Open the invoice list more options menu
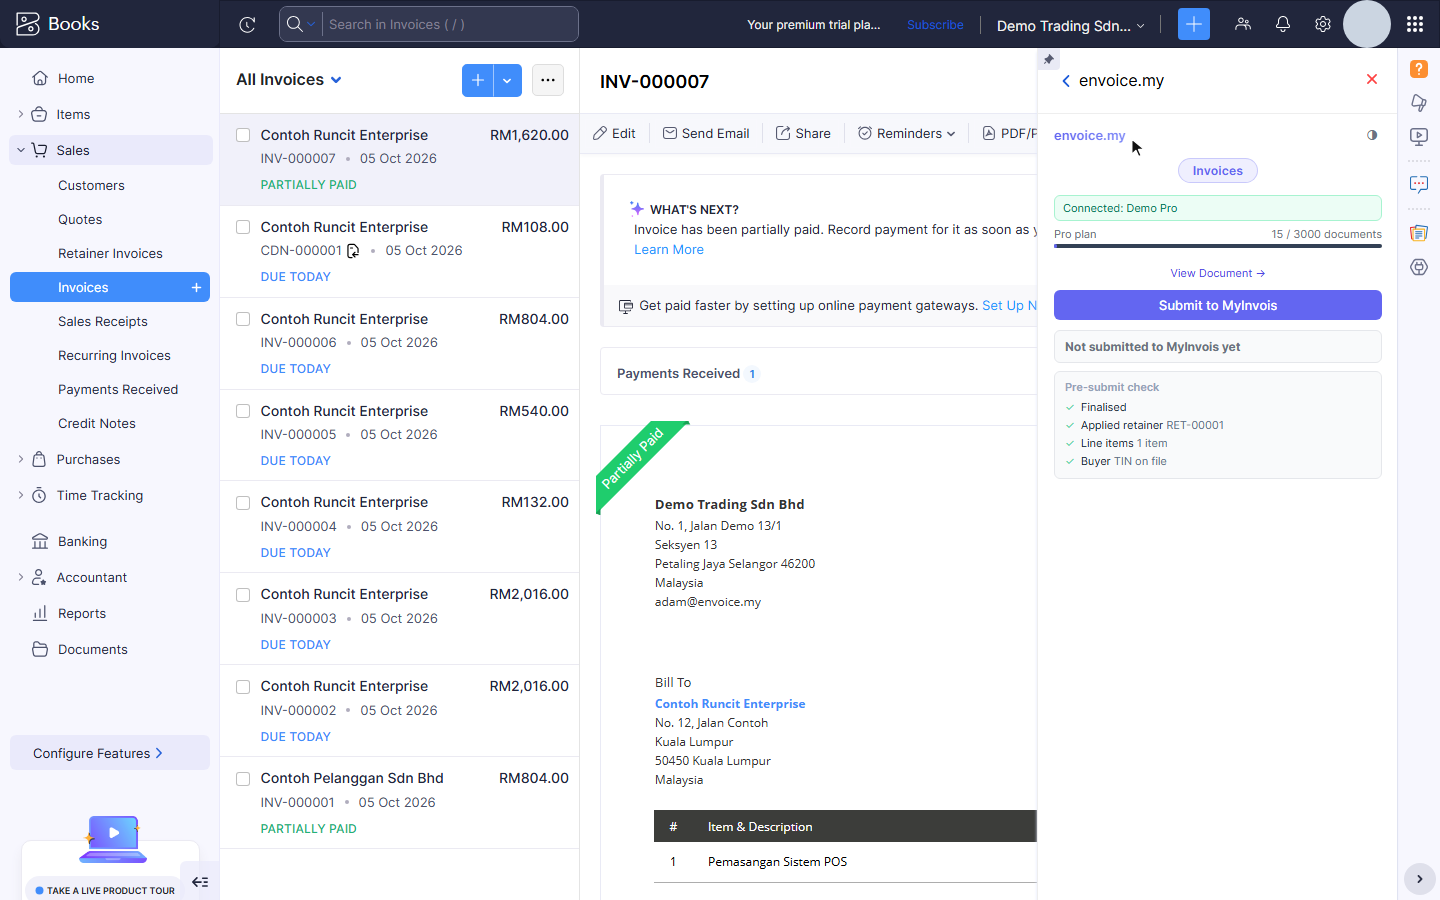Viewport: 1440px width, 900px height. click(548, 80)
